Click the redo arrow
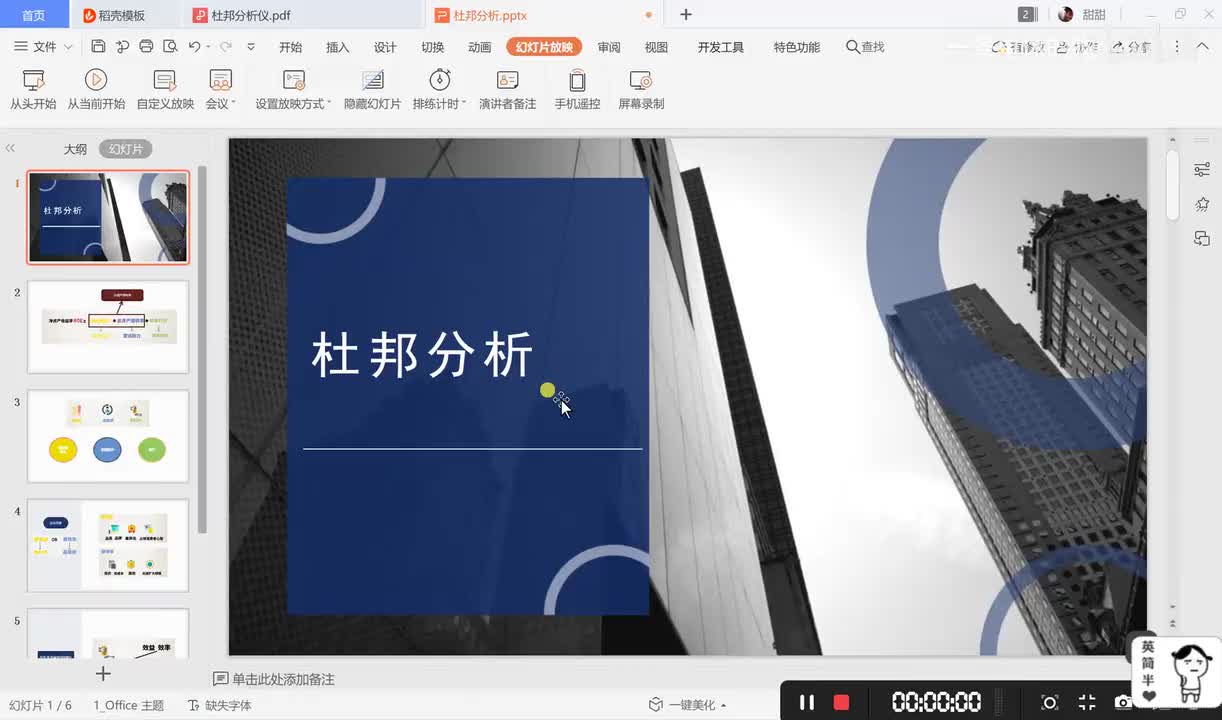 click(225, 47)
